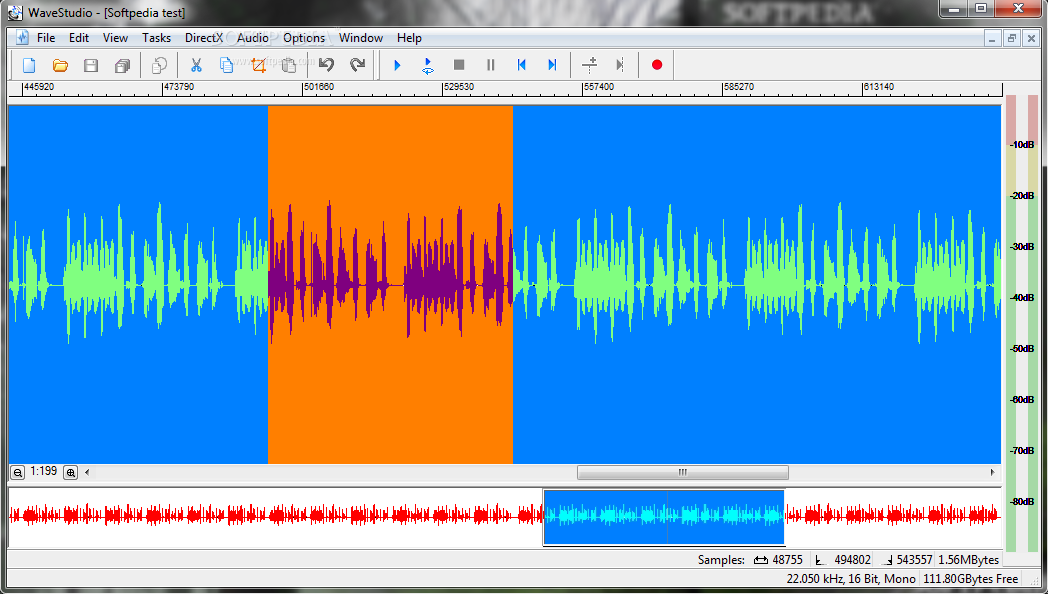Viewport: 1048px width, 594px height.
Task: Open the Tasks menu
Action: tap(156, 38)
